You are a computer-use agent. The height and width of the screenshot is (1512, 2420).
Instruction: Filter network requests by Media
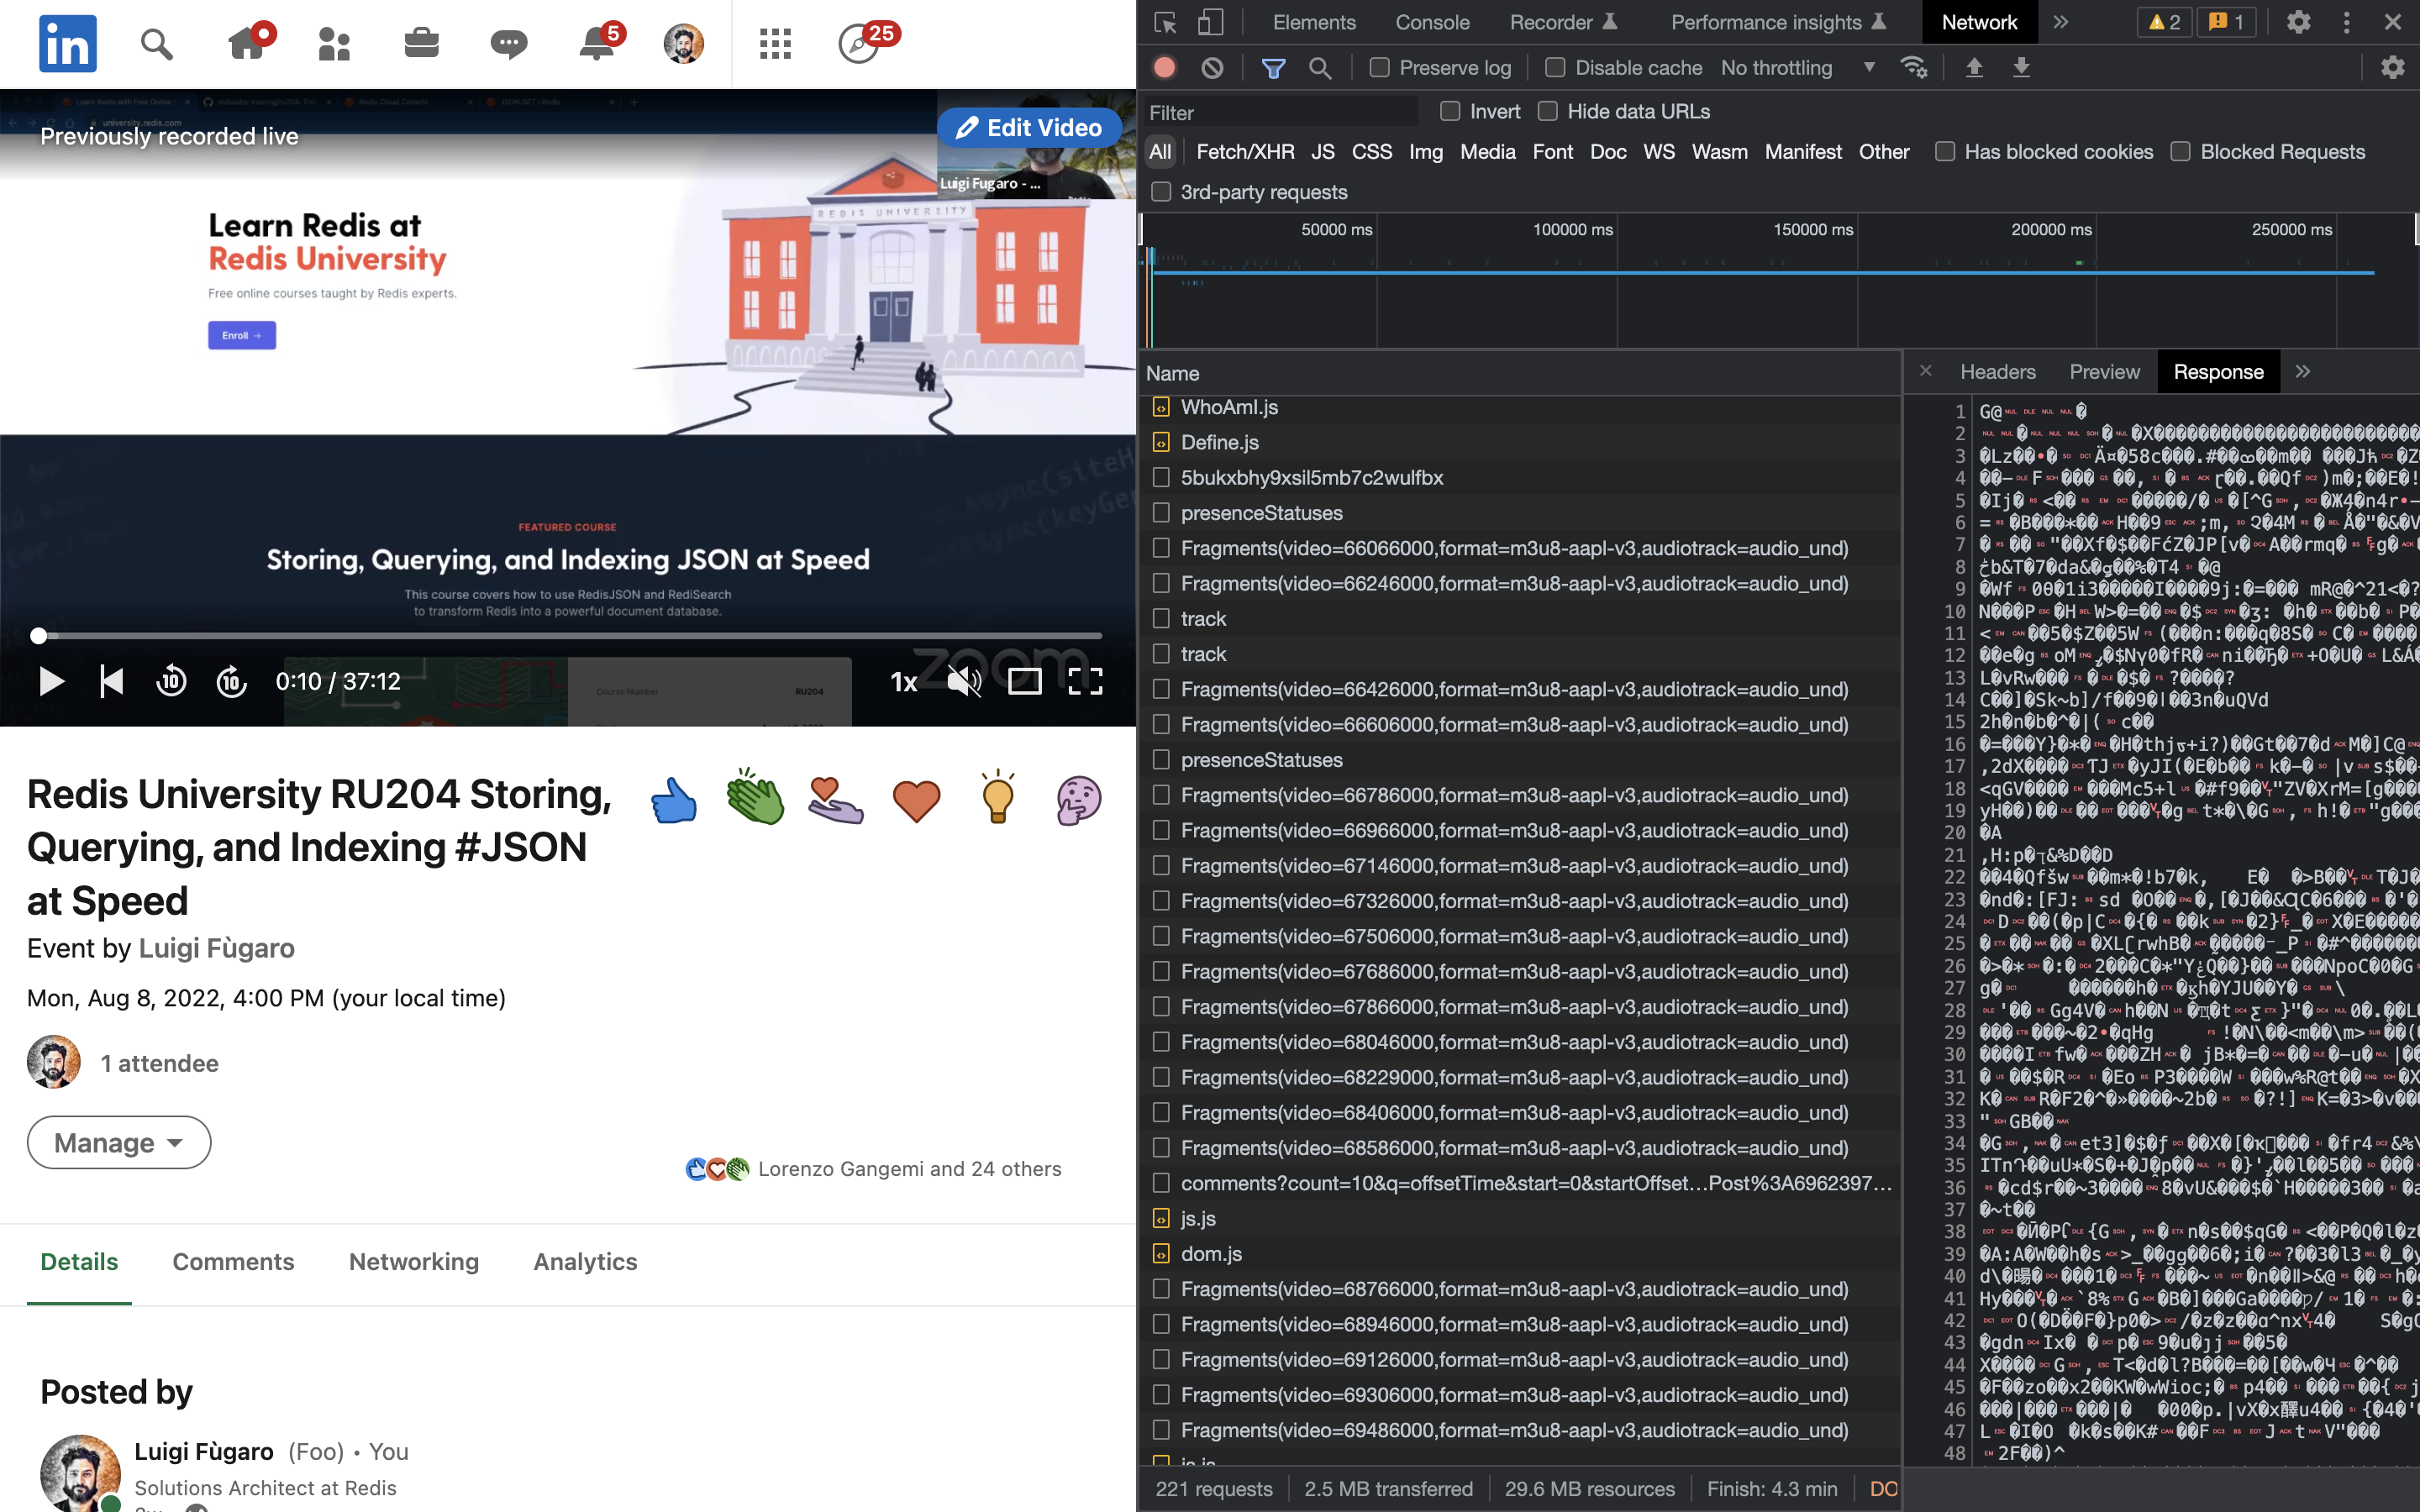coord(1487,152)
